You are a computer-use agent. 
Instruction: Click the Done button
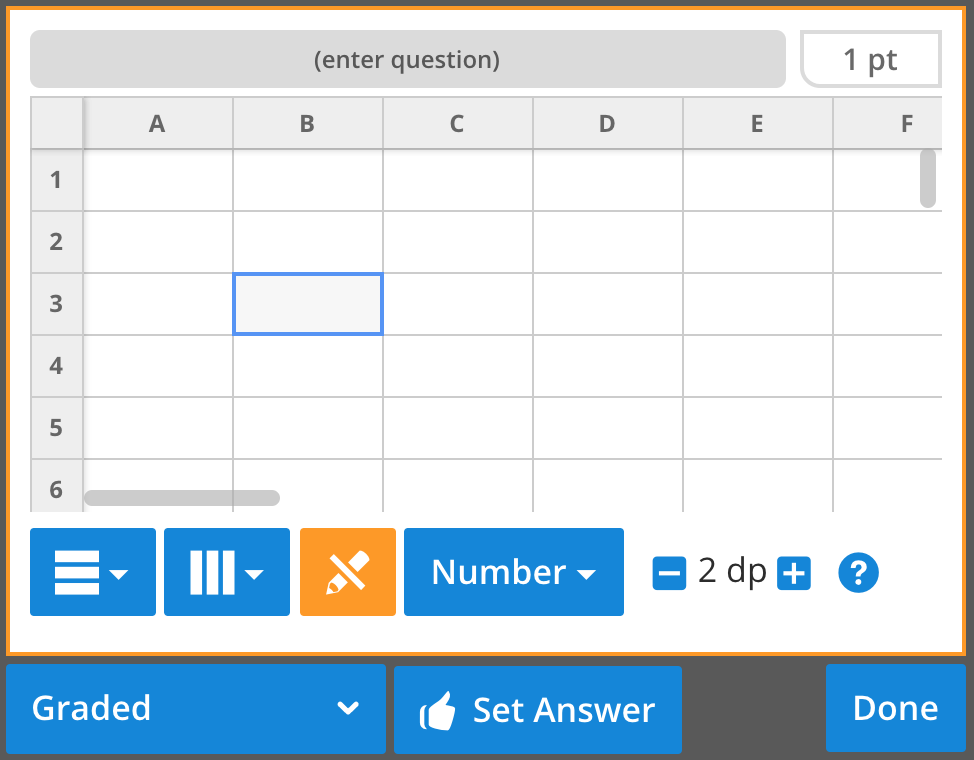[895, 708]
